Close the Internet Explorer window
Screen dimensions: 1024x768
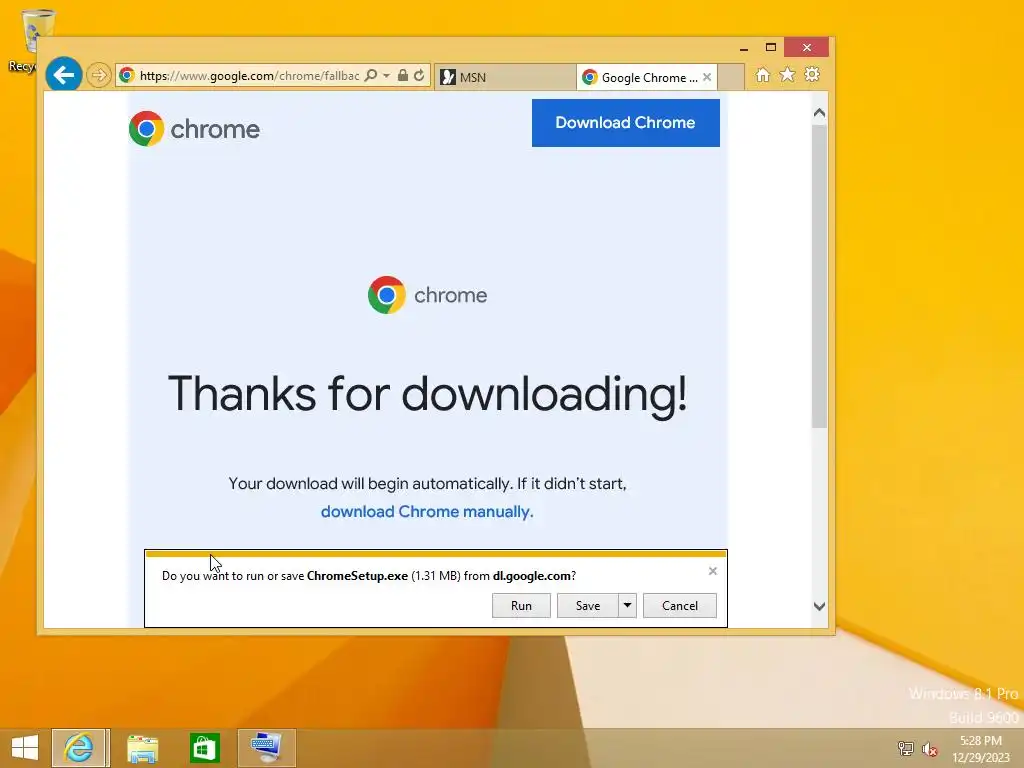click(807, 48)
